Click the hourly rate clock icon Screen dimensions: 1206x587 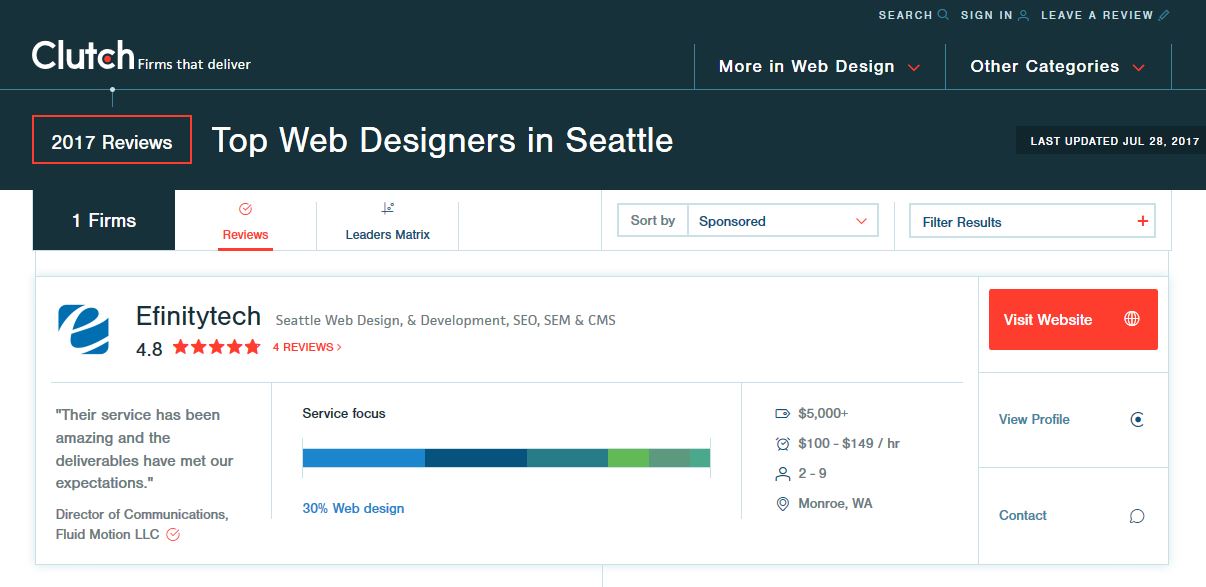pyautogui.click(x=783, y=443)
